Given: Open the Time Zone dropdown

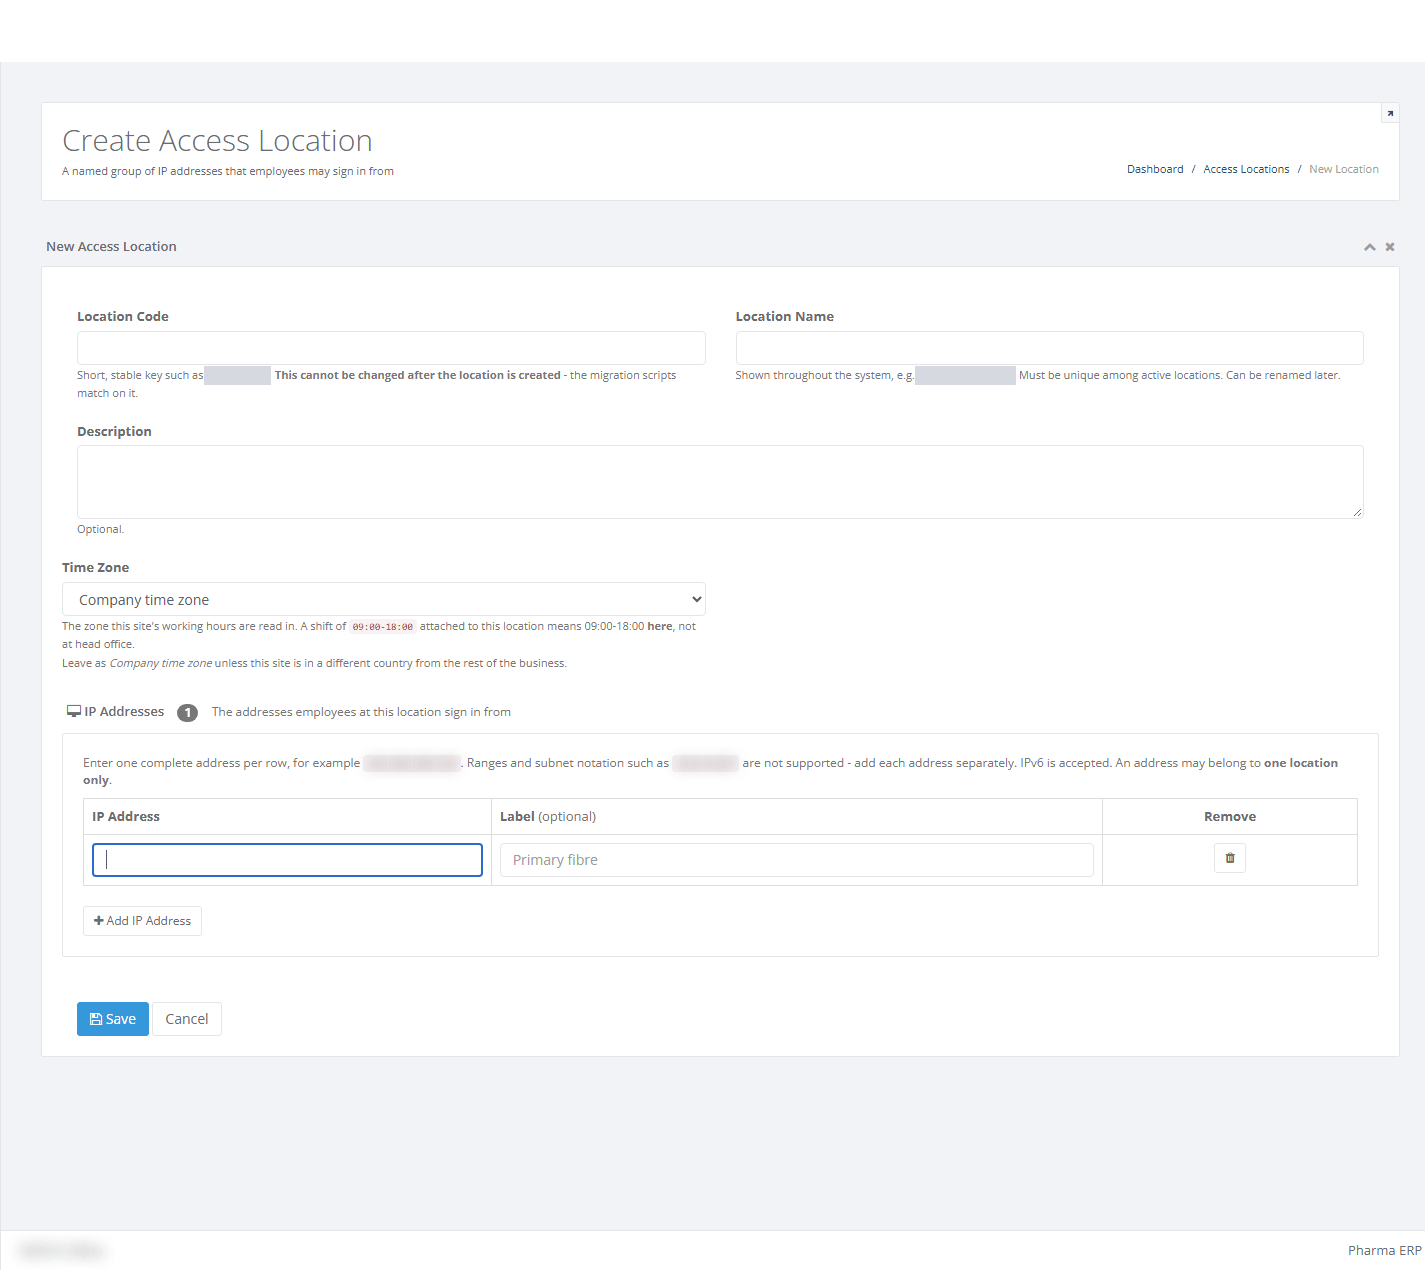Looking at the screenshot, I should [x=384, y=599].
